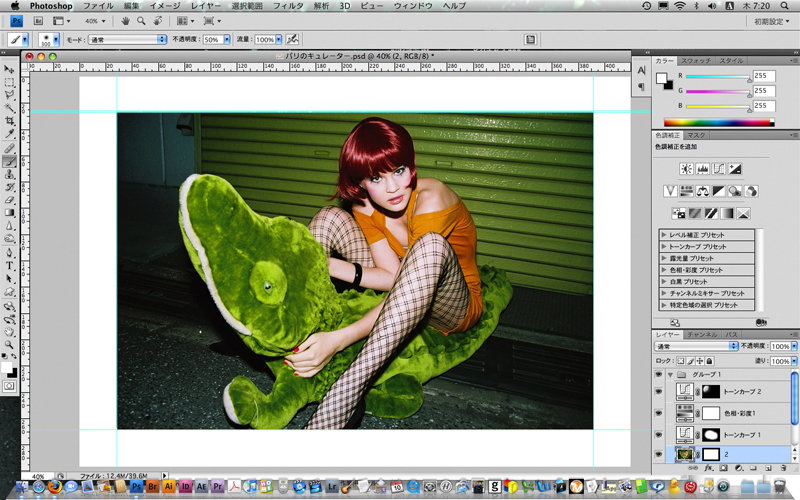800x500 pixels.
Task: Add a Black & White adjustment
Action: [x=718, y=191]
